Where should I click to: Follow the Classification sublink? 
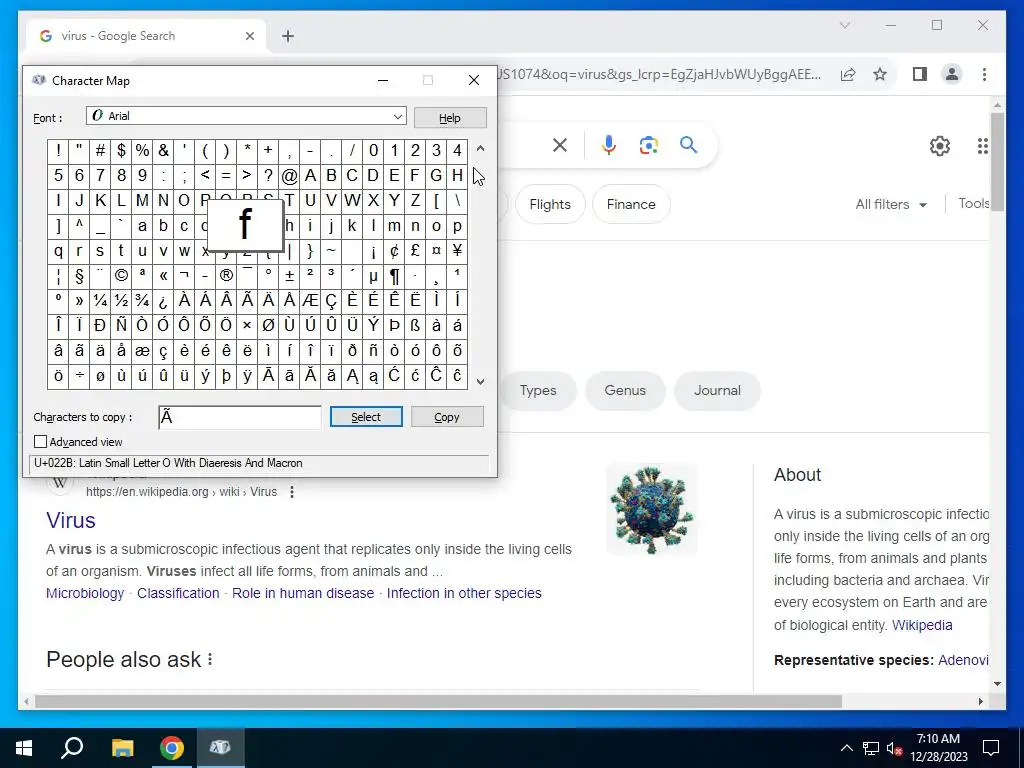(178, 593)
